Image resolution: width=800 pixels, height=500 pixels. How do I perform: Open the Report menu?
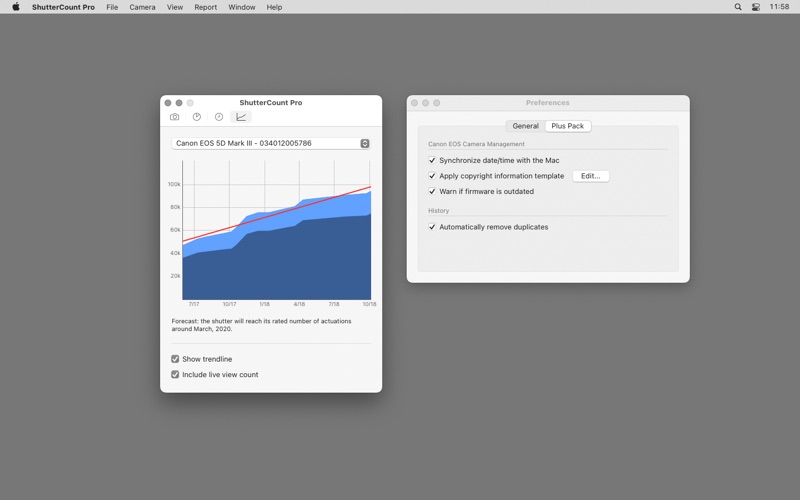click(x=206, y=7)
